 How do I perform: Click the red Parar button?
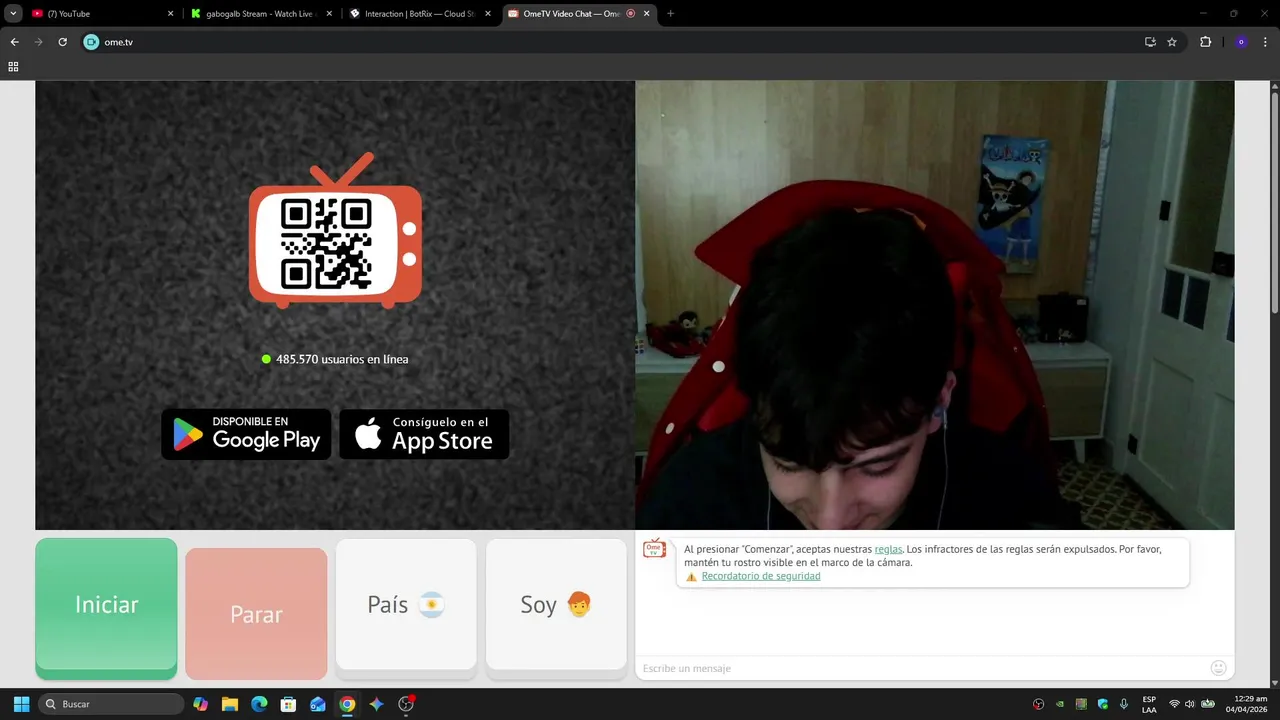click(256, 614)
